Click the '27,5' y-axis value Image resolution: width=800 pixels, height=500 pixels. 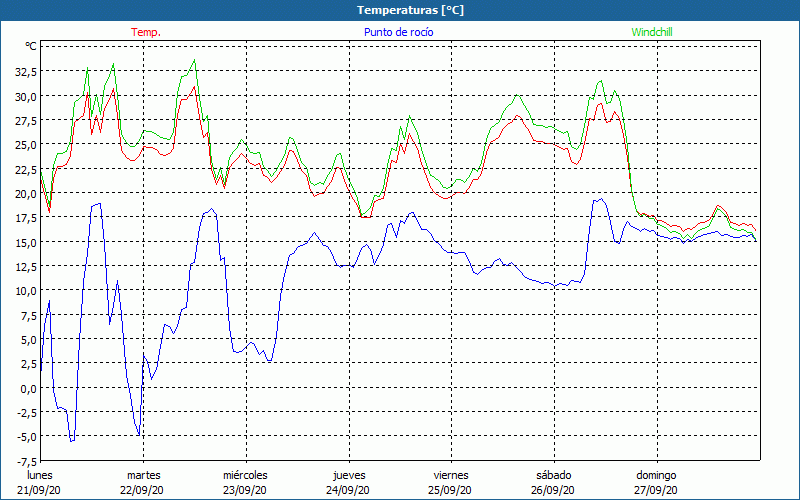(26, 121)
